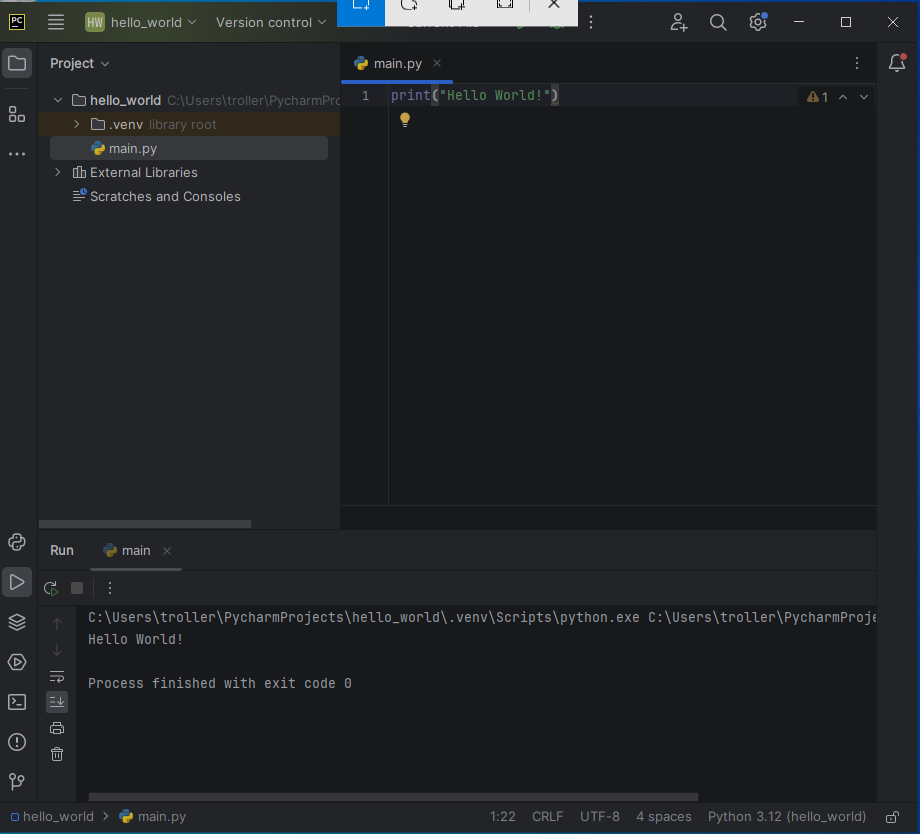Open the Notifications bell icon
920x834 pixels.
tap(897, 63)
